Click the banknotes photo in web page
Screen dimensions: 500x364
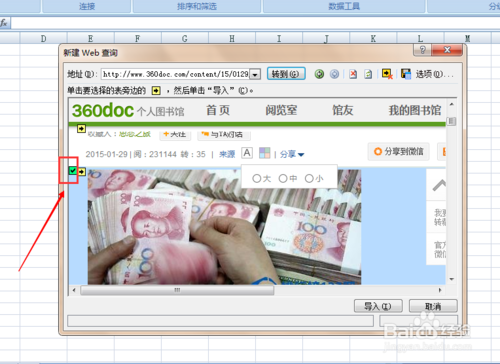tap(224, 227)
